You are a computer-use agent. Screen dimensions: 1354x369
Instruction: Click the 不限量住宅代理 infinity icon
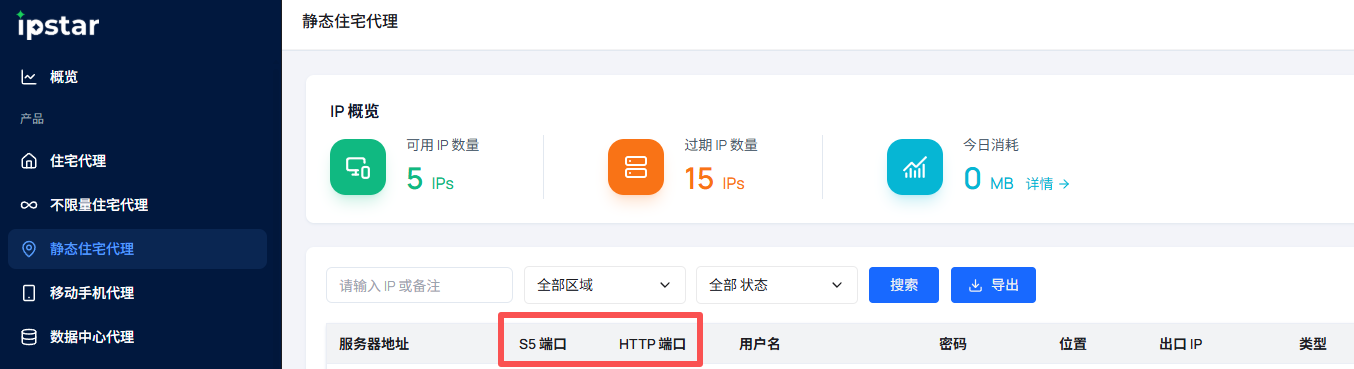click(x=29, y=205)
